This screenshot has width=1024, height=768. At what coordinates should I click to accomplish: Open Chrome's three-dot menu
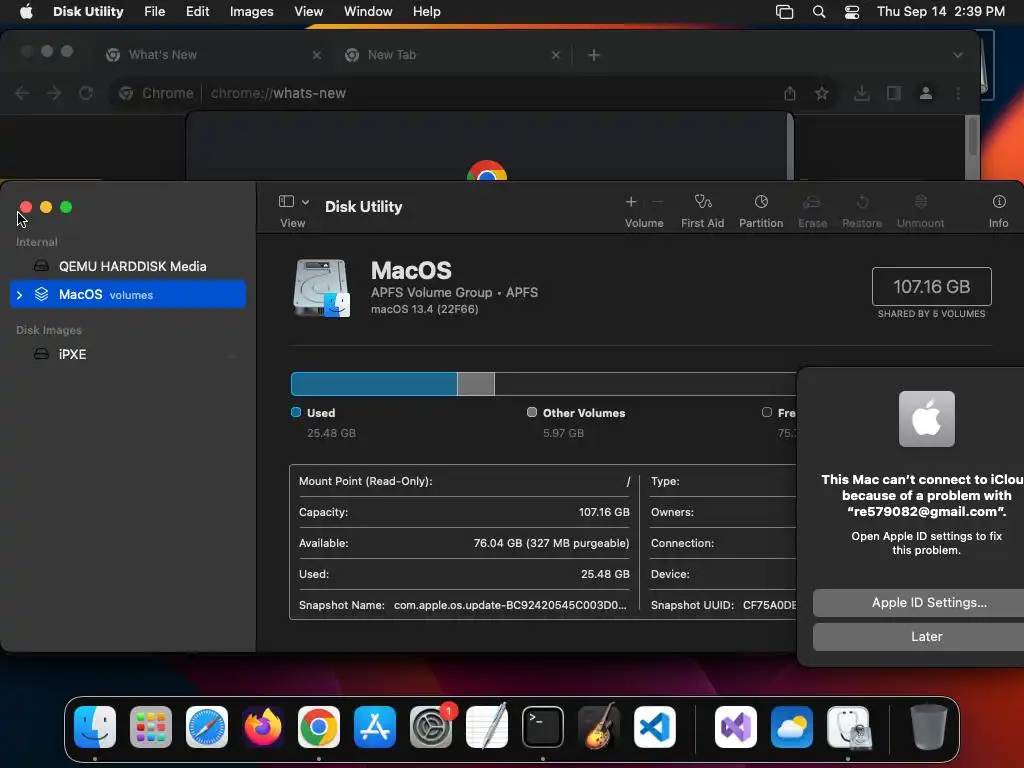958,93
